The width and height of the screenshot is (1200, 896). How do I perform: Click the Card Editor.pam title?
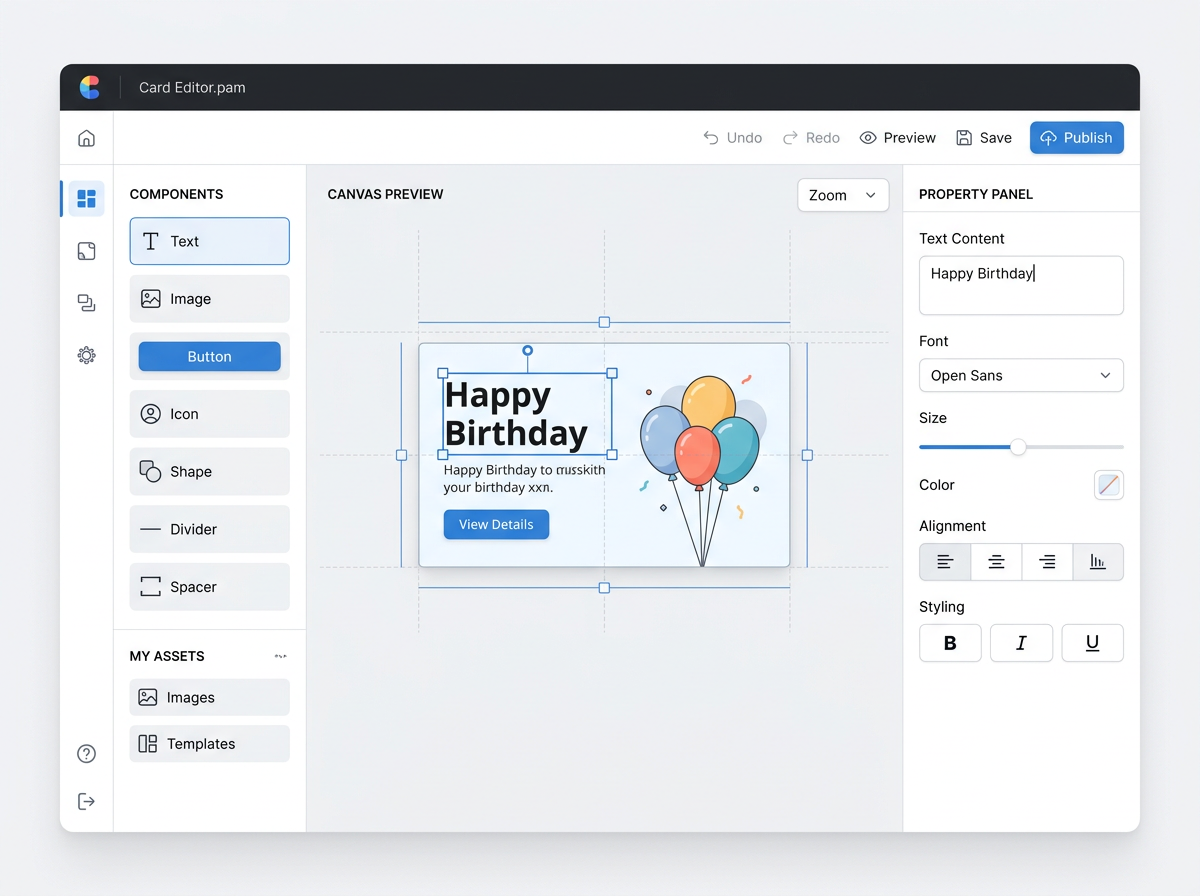click(x=192, y=87)
